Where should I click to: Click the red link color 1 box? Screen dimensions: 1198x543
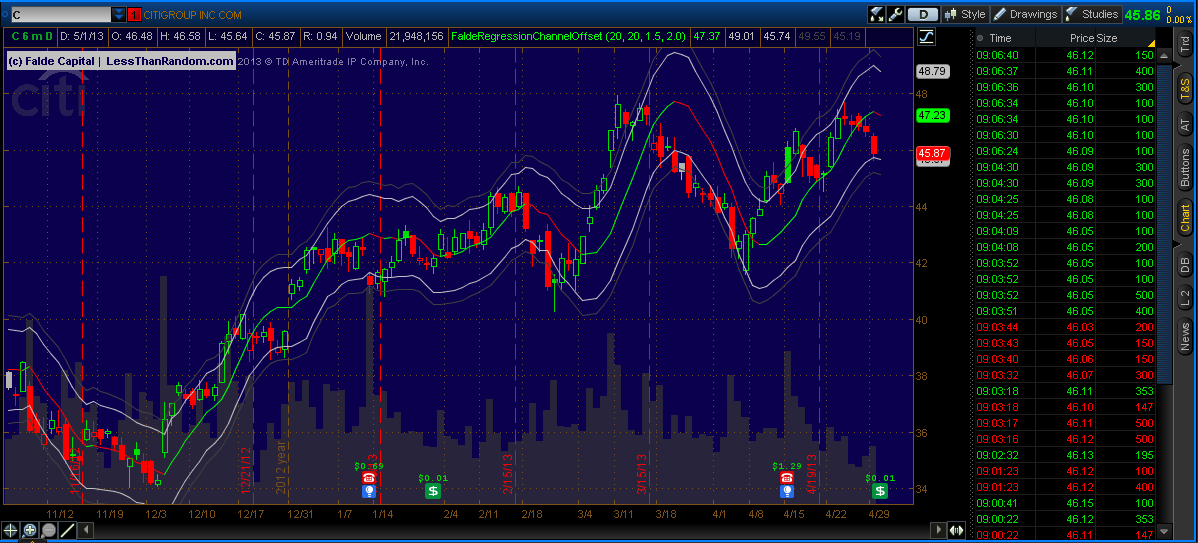pos(134,14)
